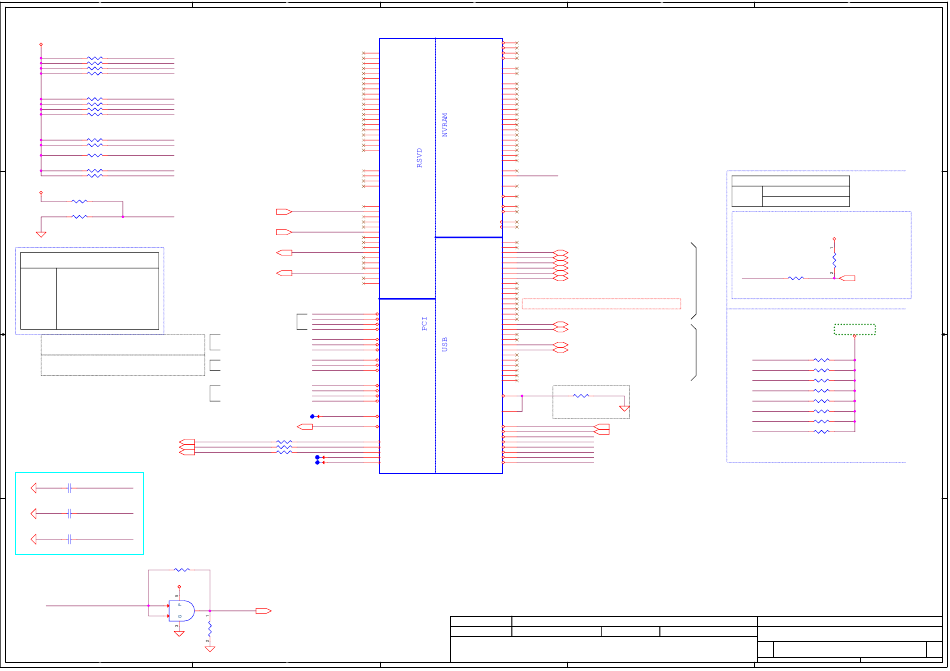Select the vertical pull-down resistor at the AND gate output

(x=210, y=630)
